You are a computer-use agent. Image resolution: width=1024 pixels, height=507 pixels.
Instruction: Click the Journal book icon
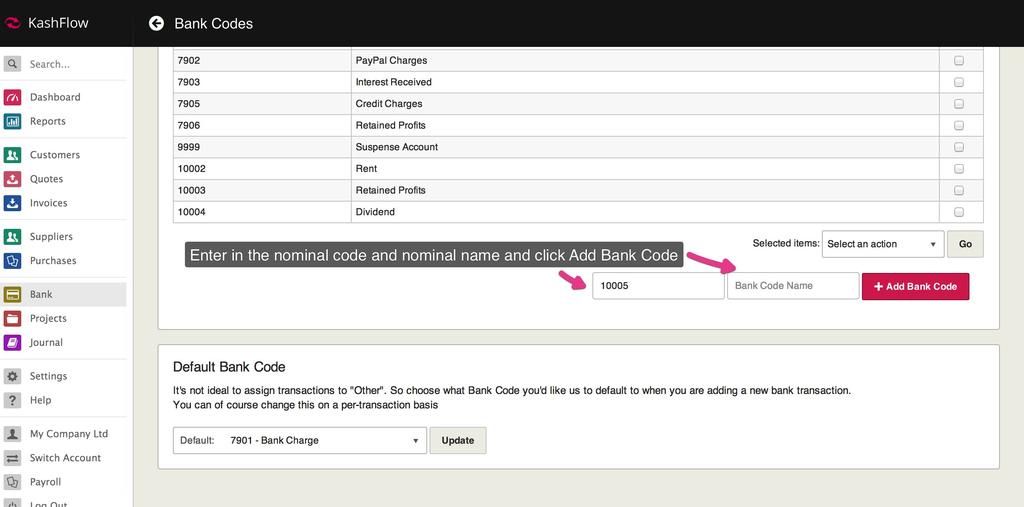pyautogui.click(x=12, y=342)
